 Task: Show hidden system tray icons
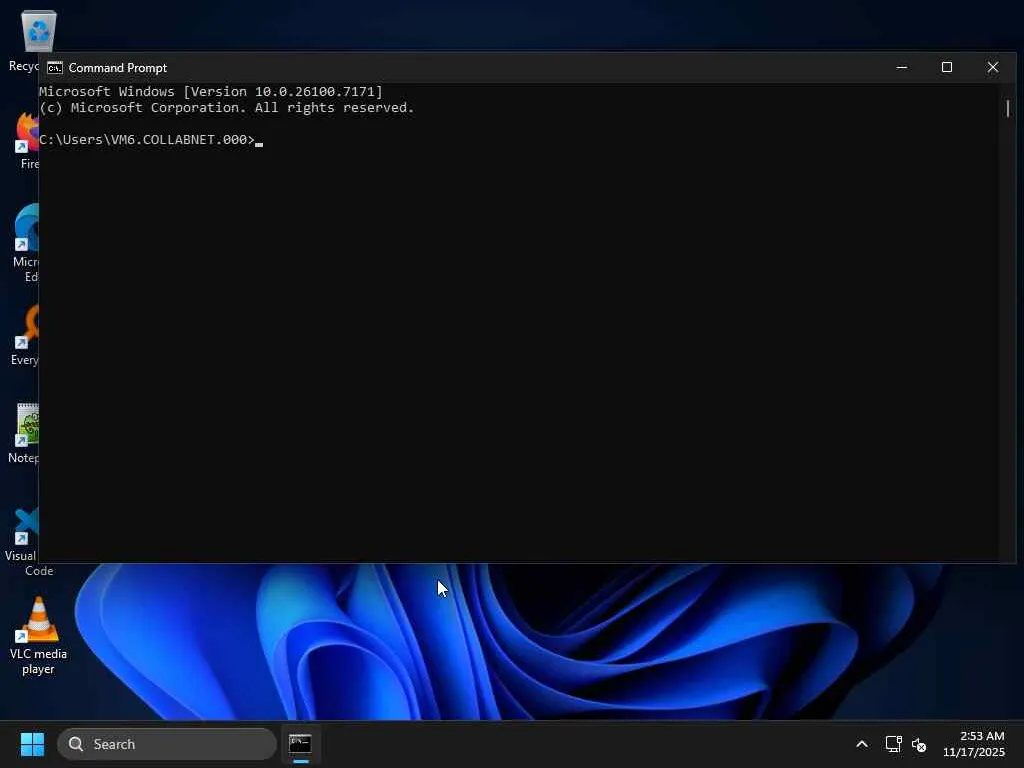(x=862, y=744)
